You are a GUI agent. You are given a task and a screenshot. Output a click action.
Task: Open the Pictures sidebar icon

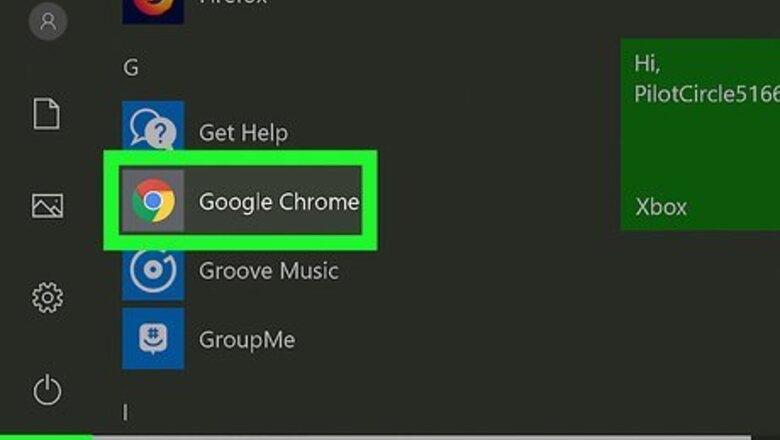pyautogui.click(x=47, y=206)
